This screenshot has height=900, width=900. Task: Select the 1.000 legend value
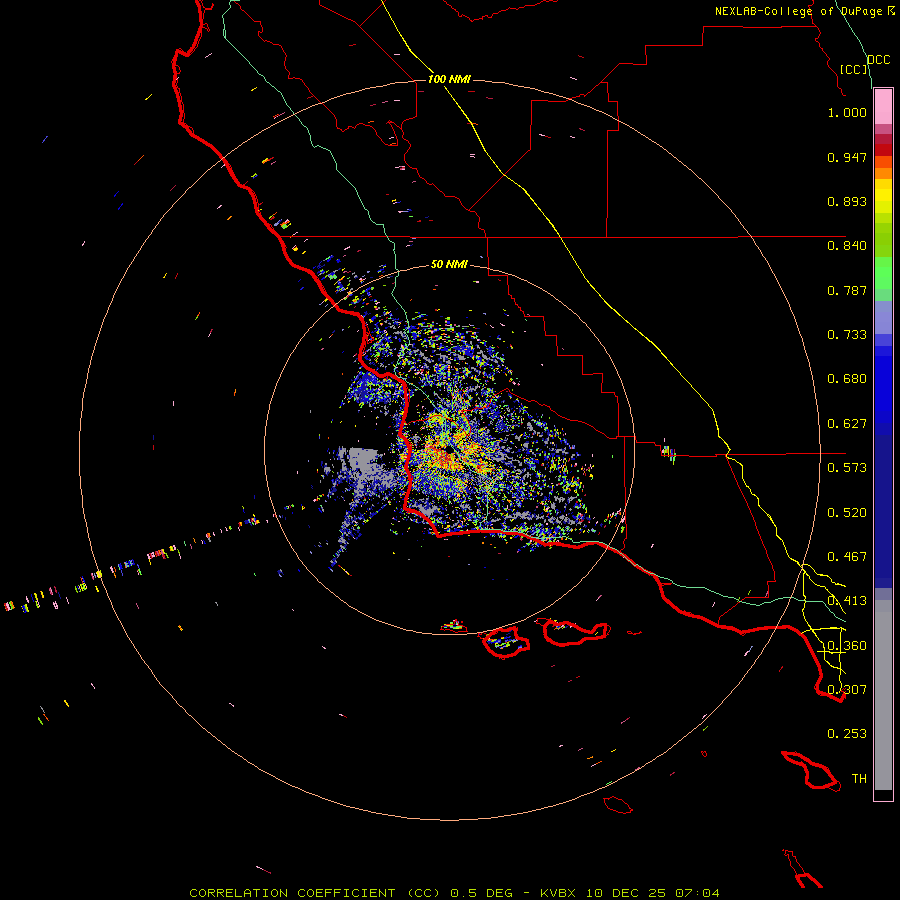point(847,112)
